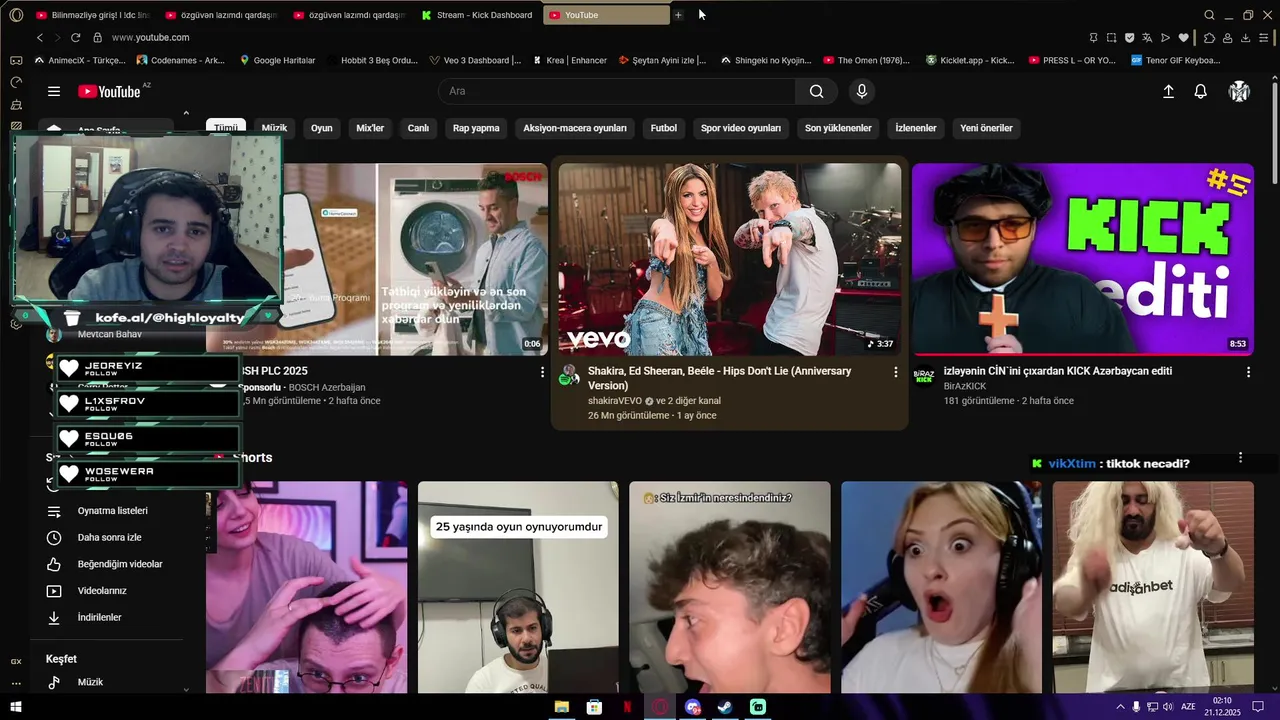
Task: Open the Google Haritalar bookmark
Action: click(x=276, y=60)
